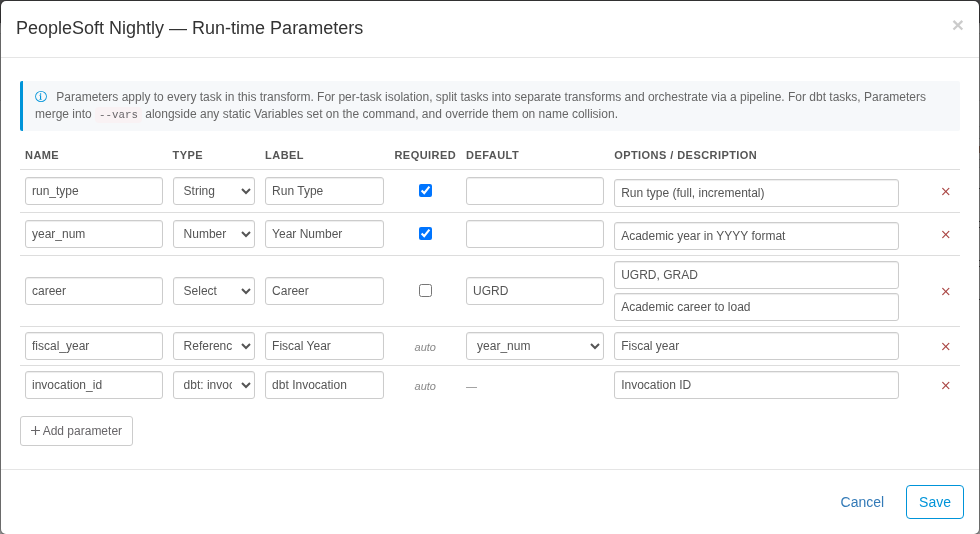
Task: Click the 'auto' text in invocation_id row
Action: [425, 386]
